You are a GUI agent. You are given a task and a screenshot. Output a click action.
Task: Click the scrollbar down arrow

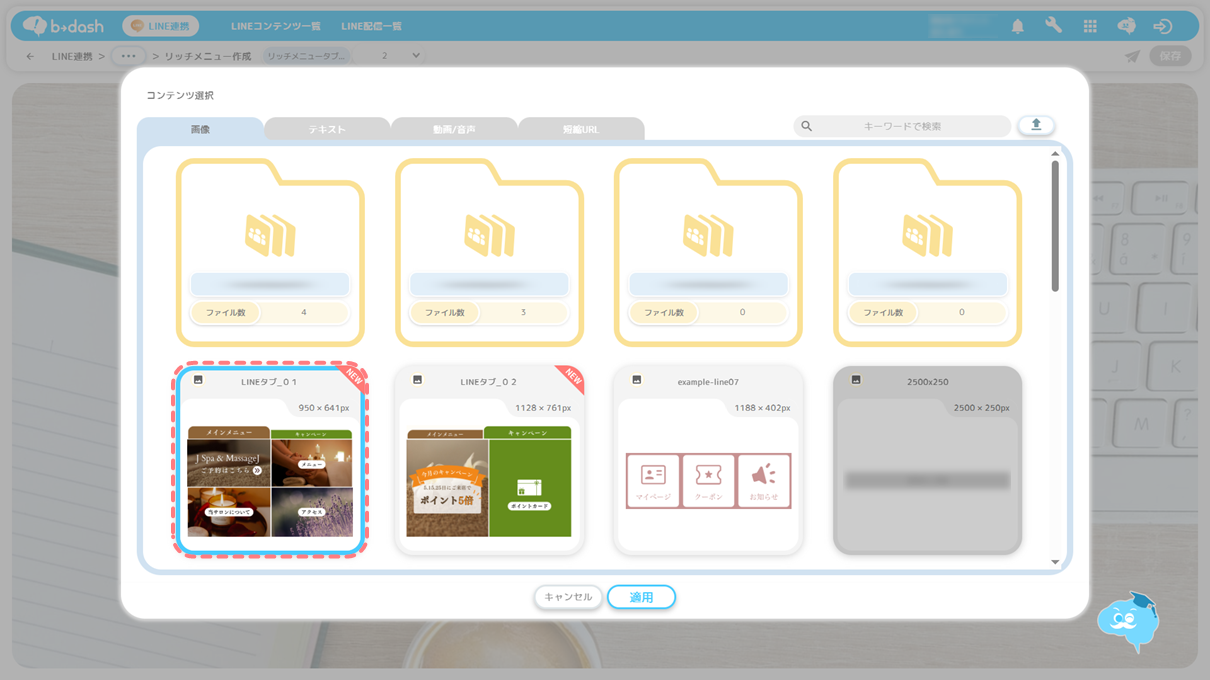tap(1055, 562)
